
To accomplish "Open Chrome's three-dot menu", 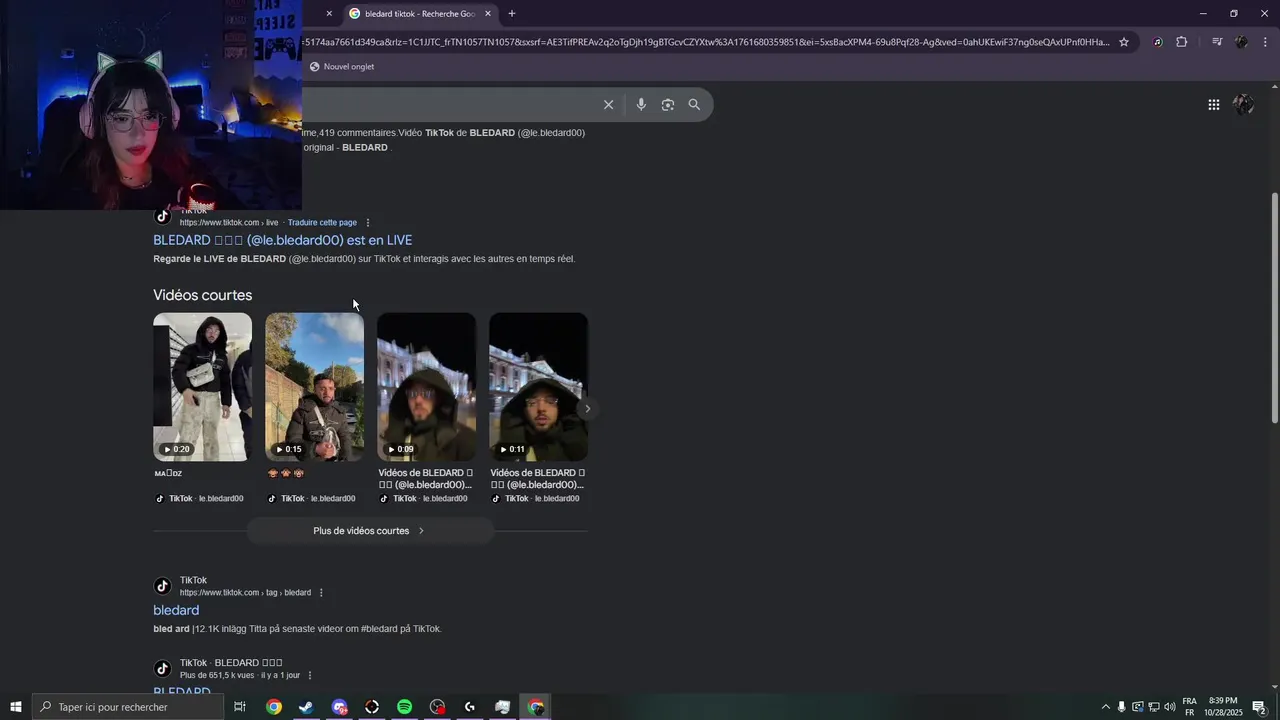I will click(1266, 42).
